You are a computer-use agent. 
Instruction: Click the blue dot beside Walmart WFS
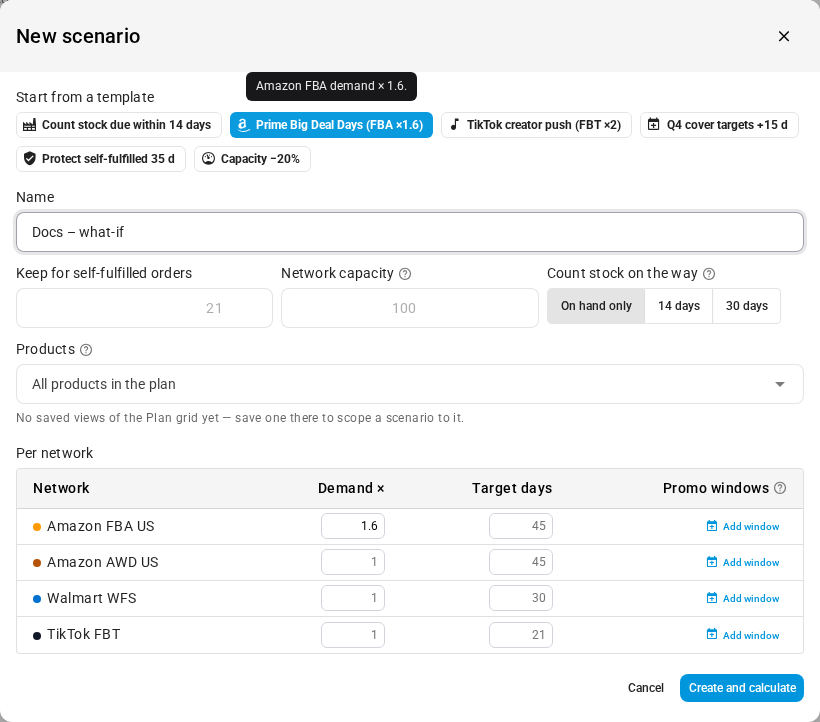[37, 599]
